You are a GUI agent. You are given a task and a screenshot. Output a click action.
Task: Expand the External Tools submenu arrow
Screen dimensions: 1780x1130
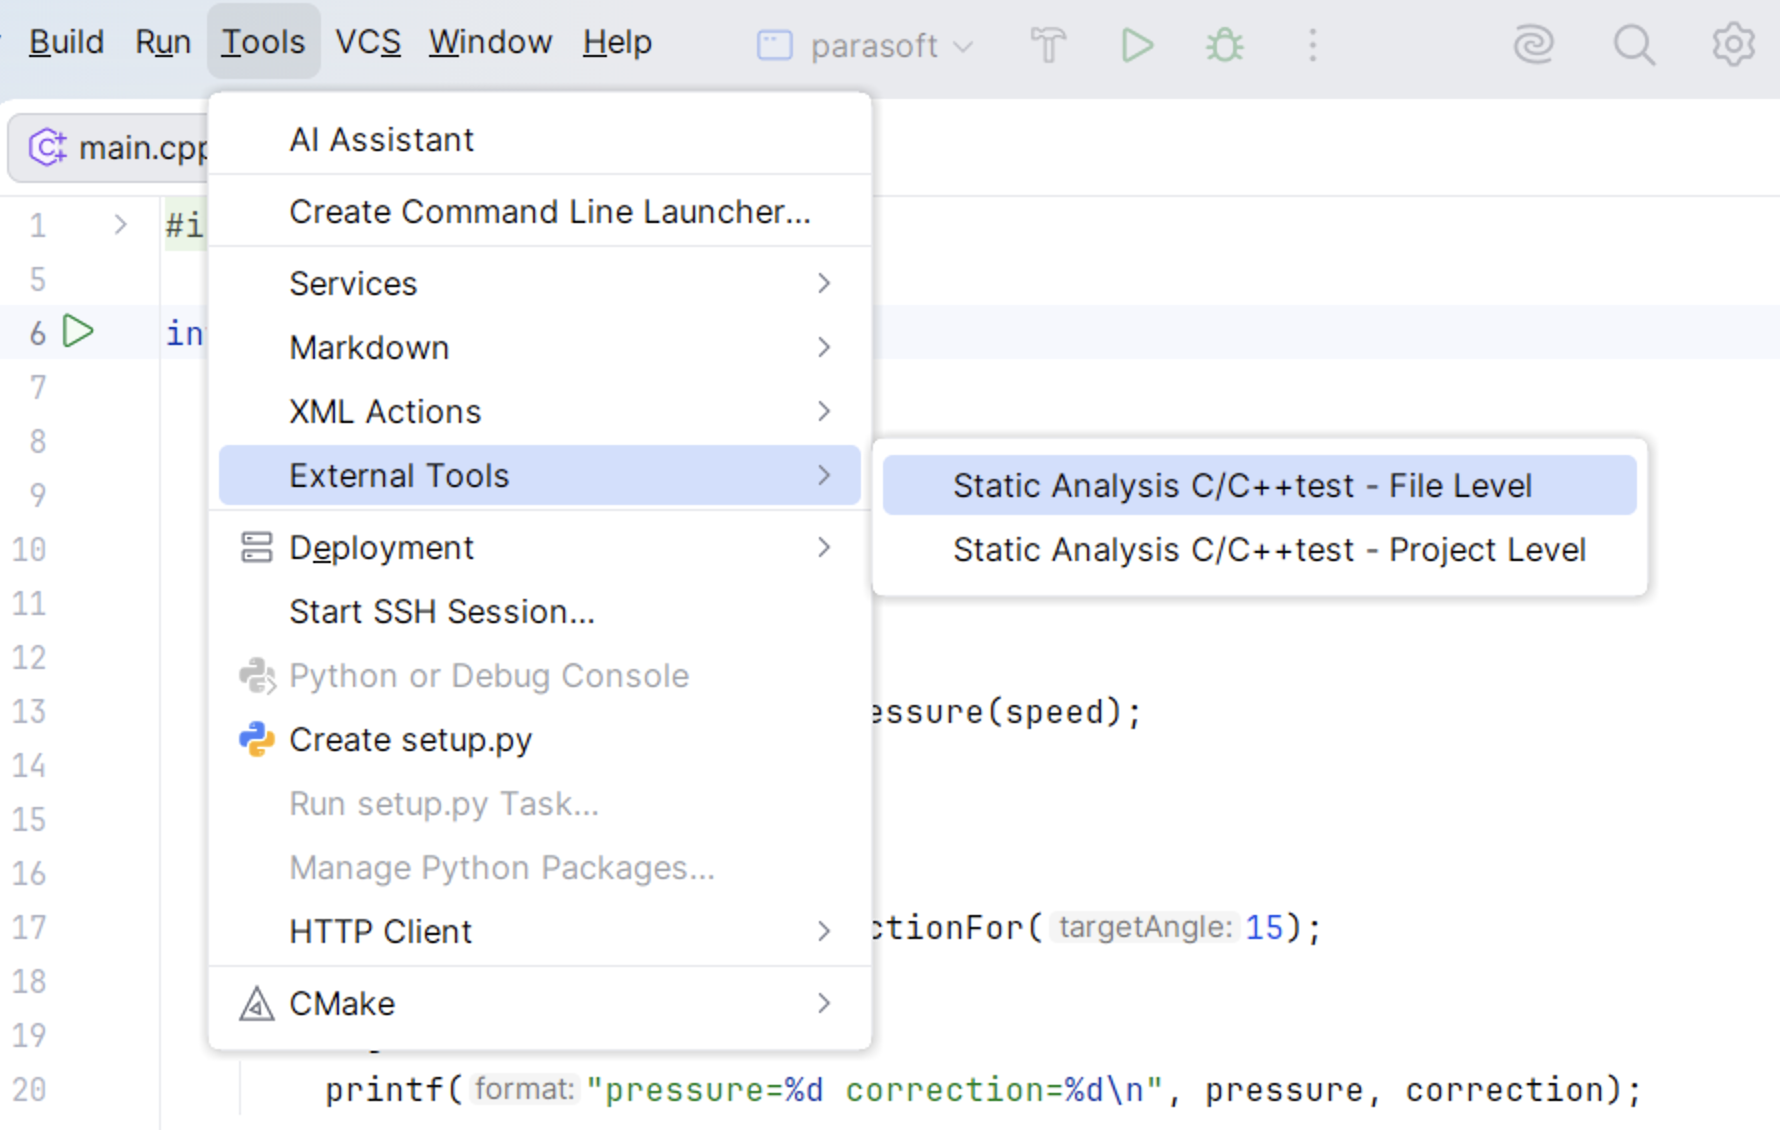click(824, 476)
